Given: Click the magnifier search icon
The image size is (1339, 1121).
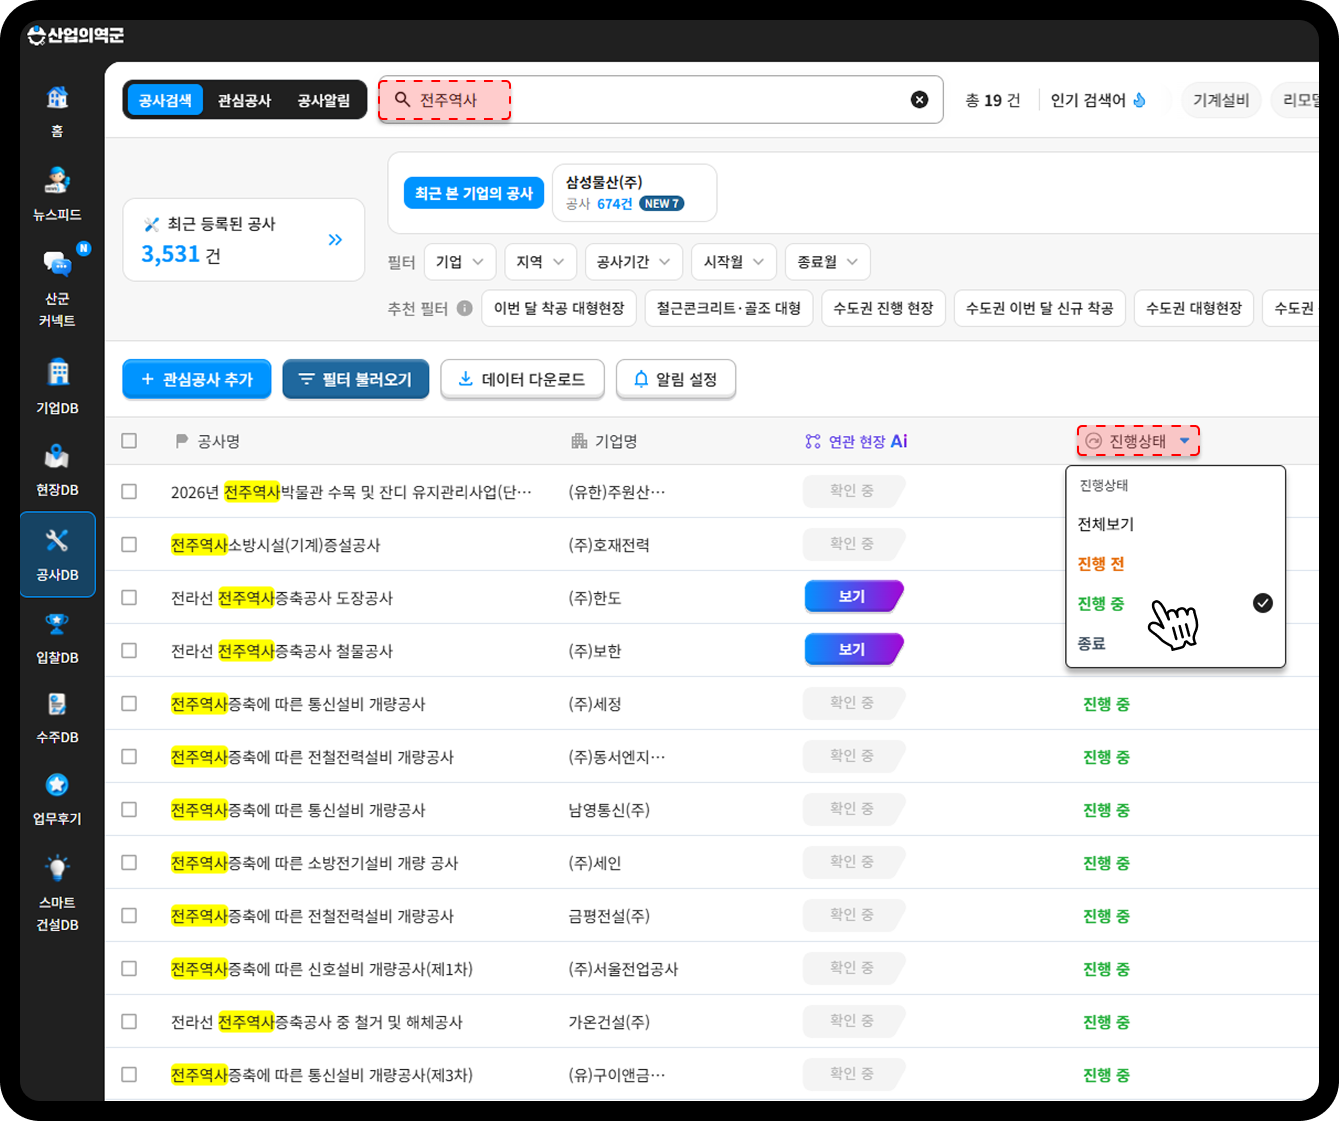Looking at the screenshot, I should tap(402, 99).
